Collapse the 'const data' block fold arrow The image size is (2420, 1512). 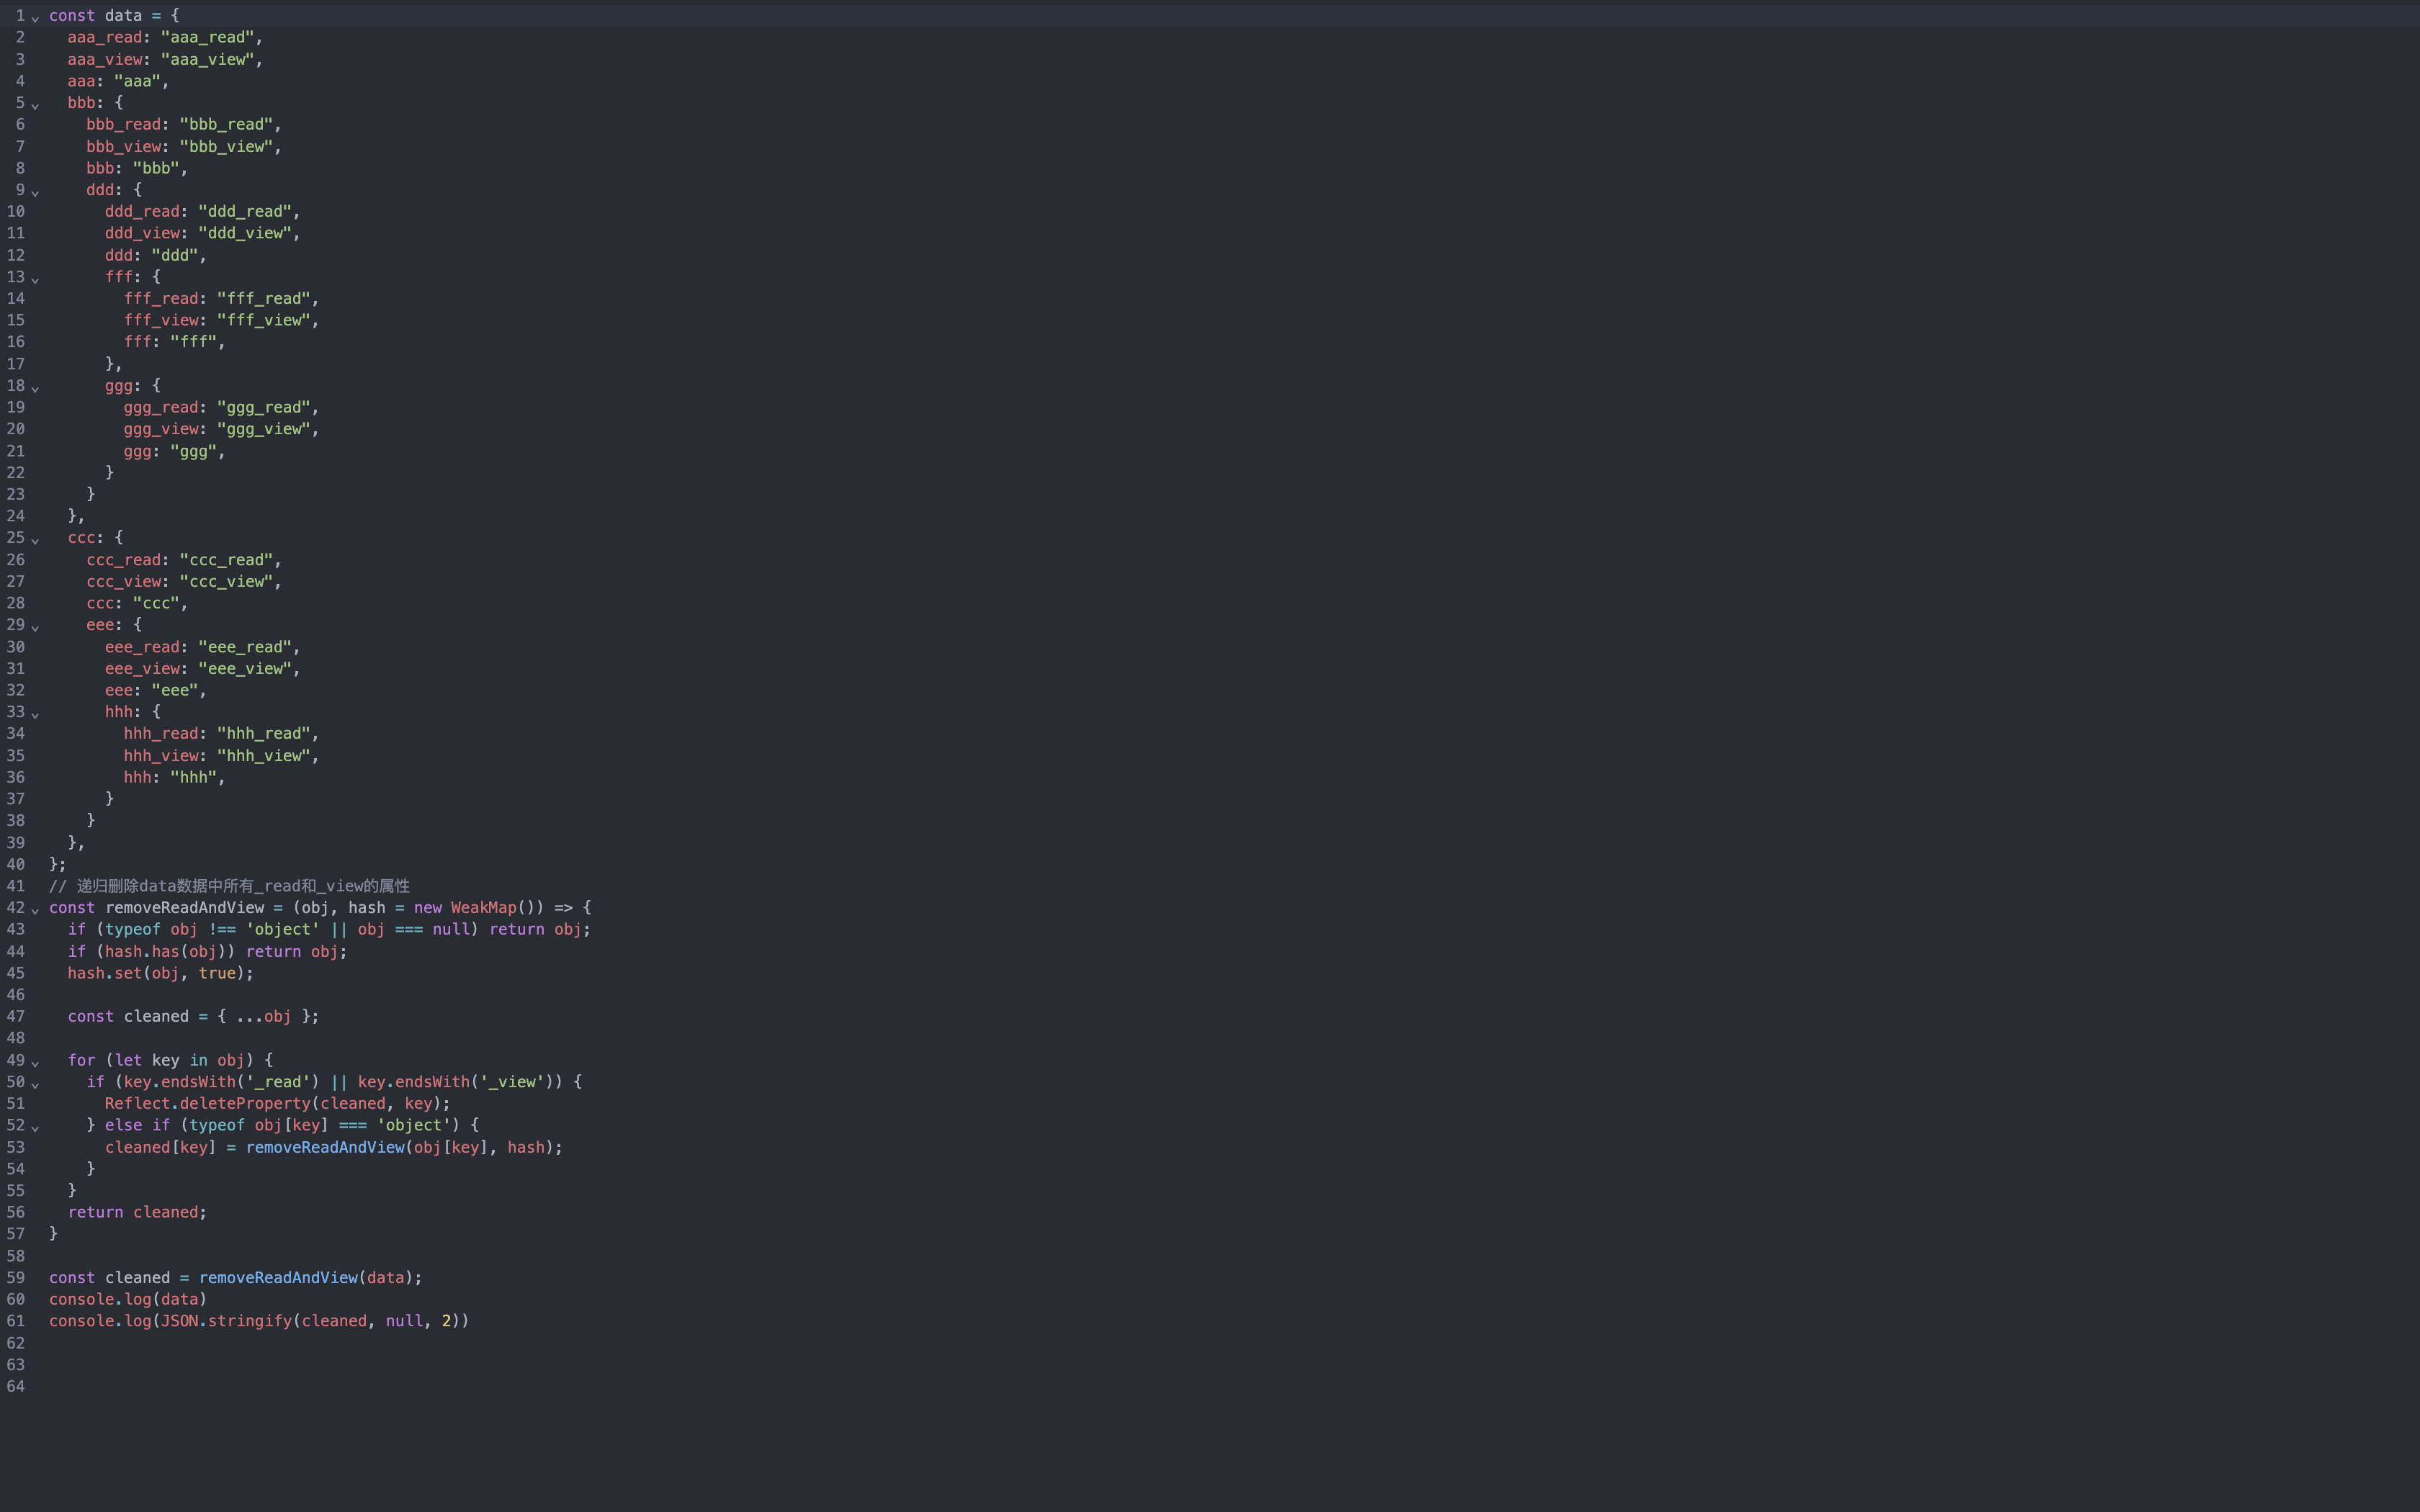click(x=35, y=18)
